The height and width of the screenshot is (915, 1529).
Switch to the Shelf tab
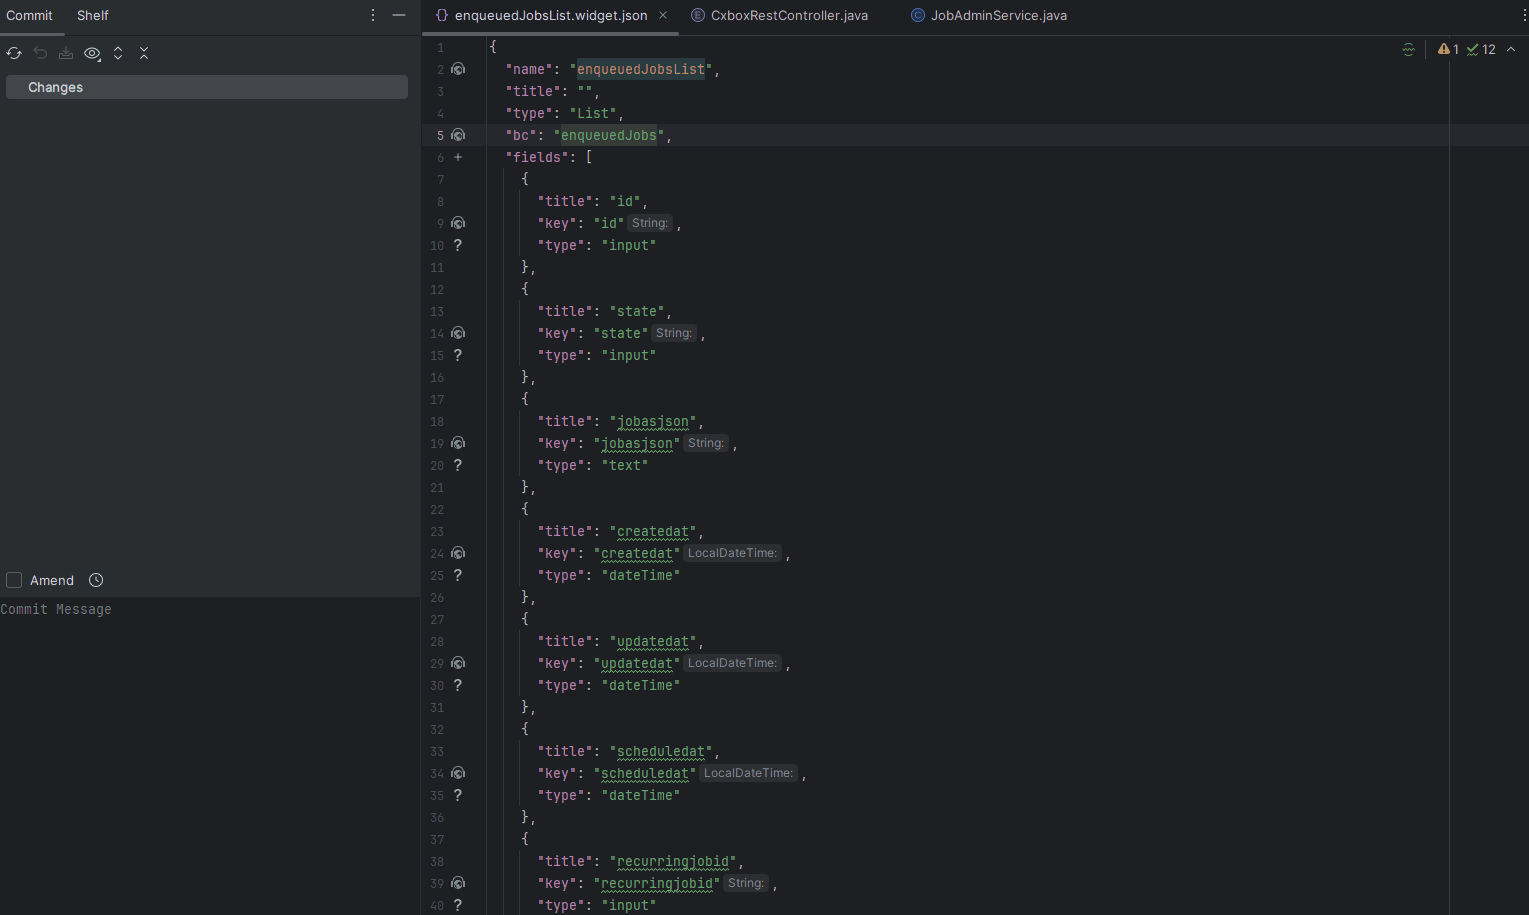[92, 15]
